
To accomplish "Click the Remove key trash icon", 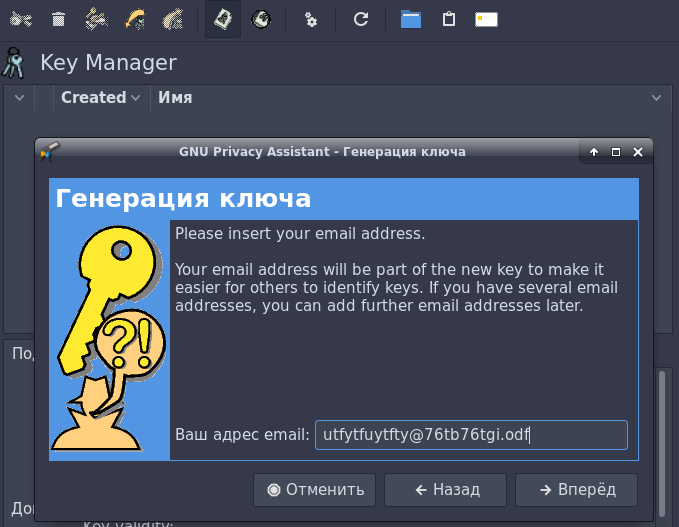I will (58, 19).
